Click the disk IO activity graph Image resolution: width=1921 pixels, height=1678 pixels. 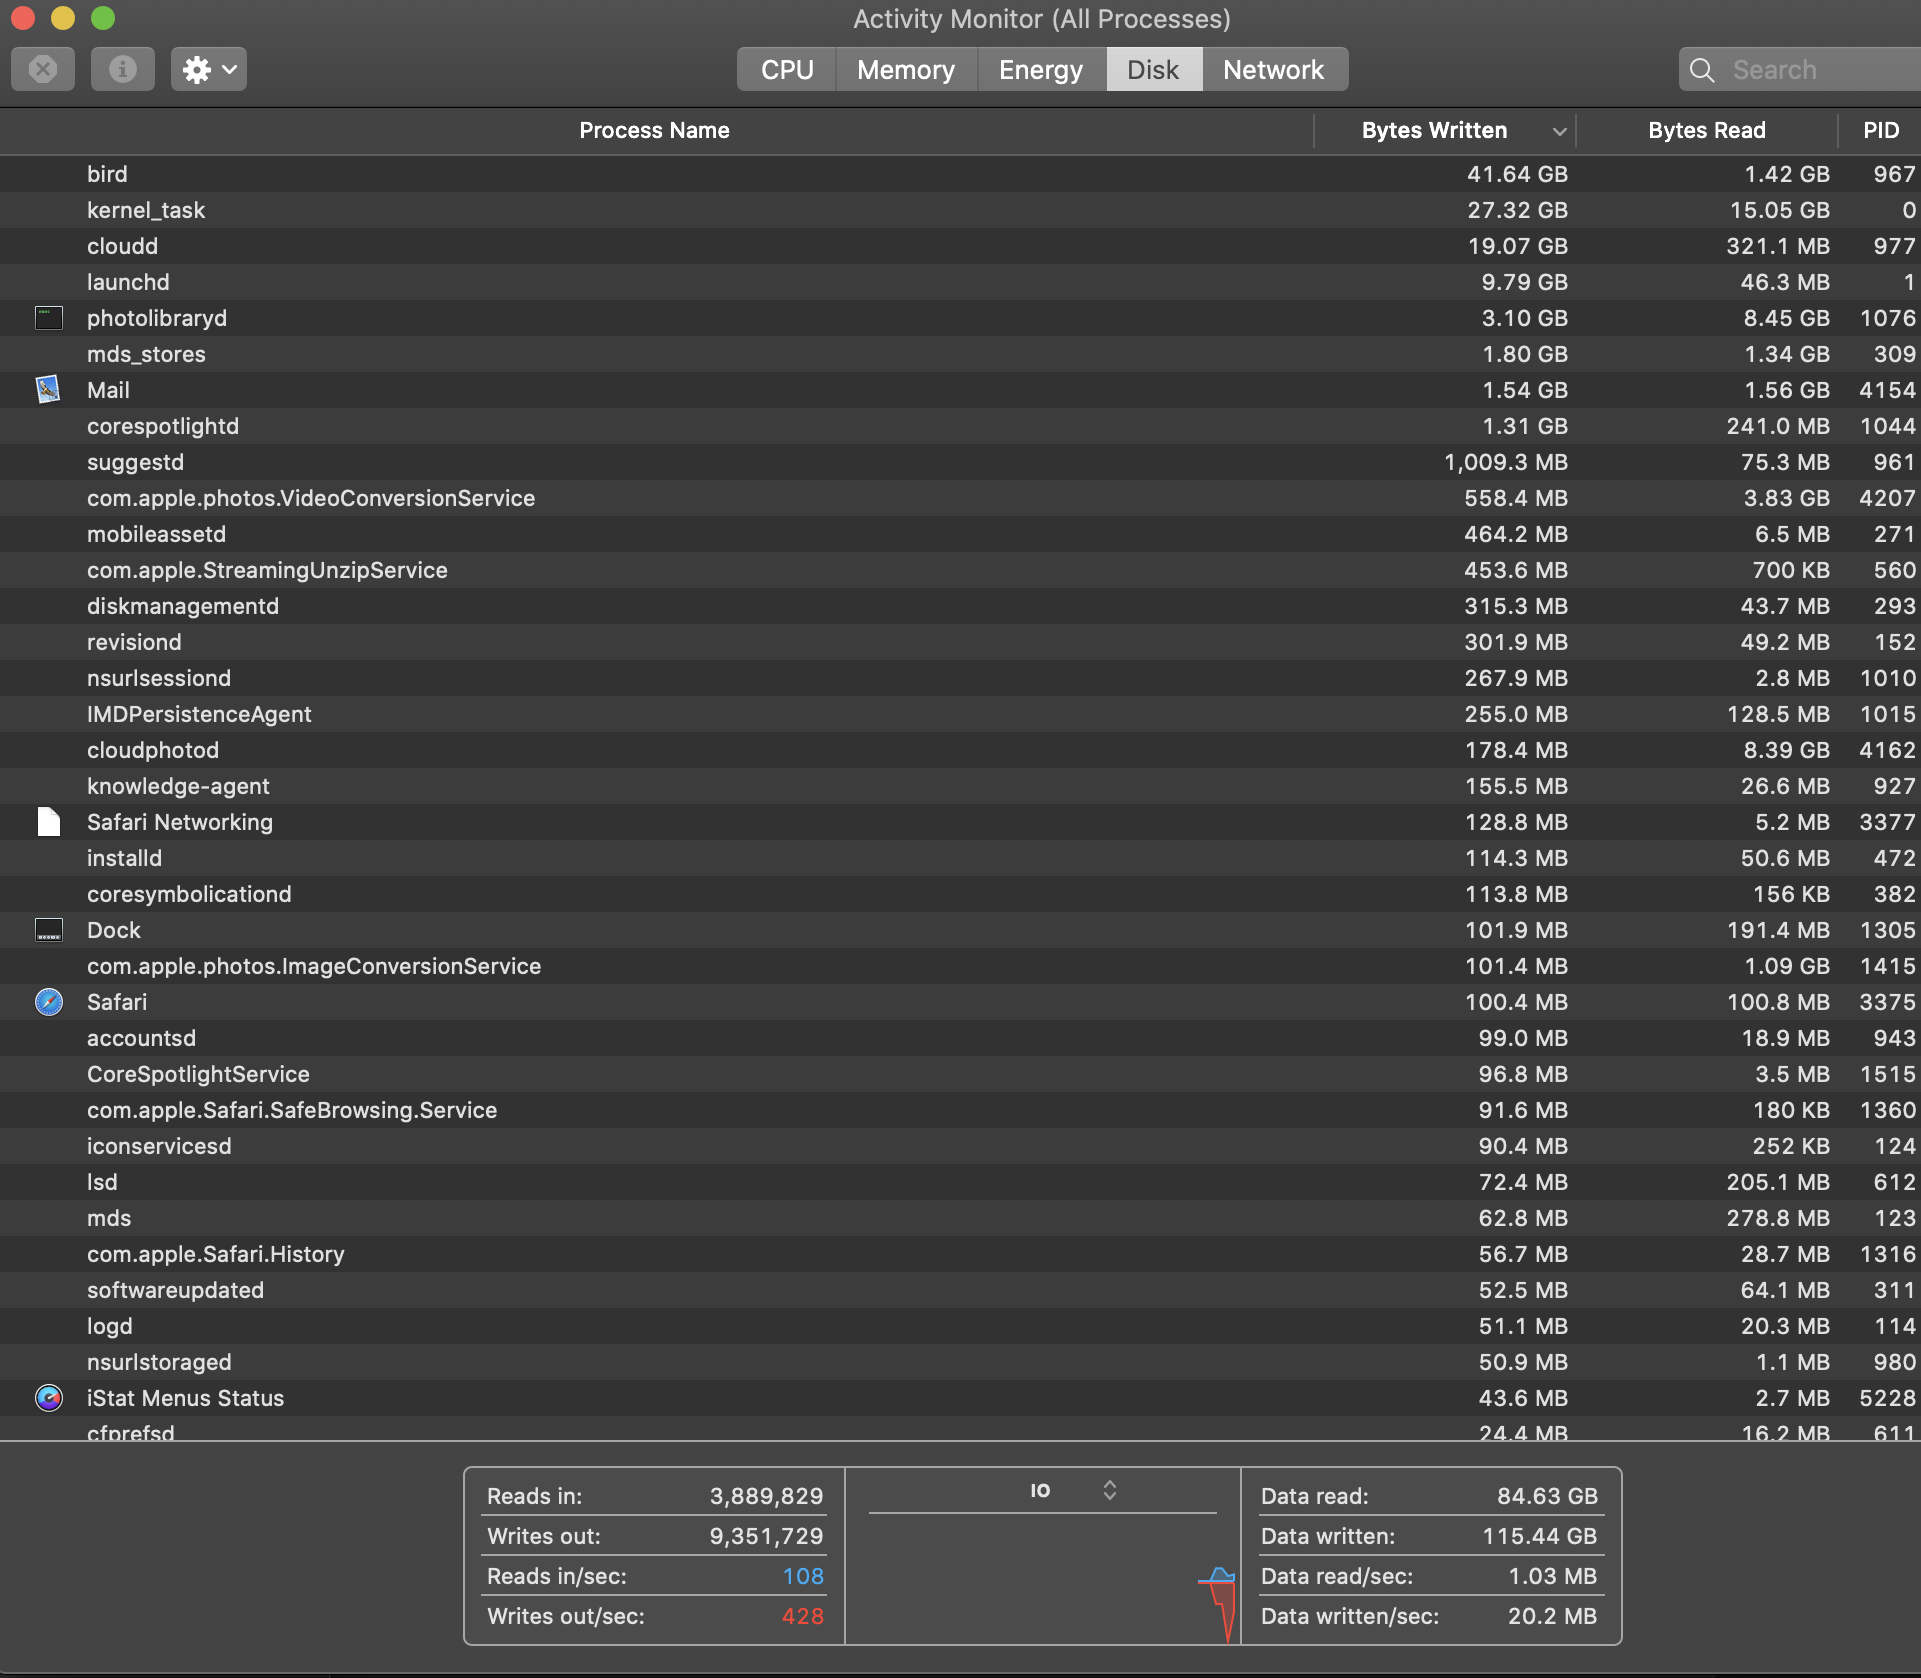1043,1580
